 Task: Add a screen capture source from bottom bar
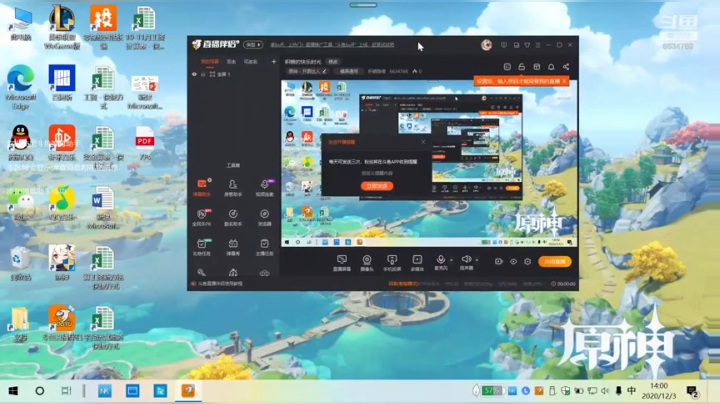(342, 263)
